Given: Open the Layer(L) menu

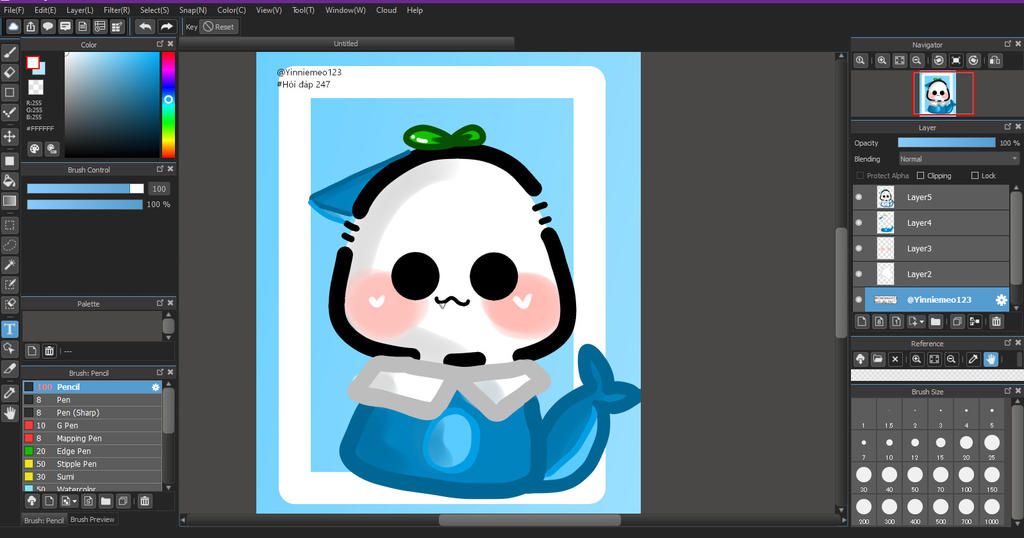Looking at the screenshot, I should point(80,10).
